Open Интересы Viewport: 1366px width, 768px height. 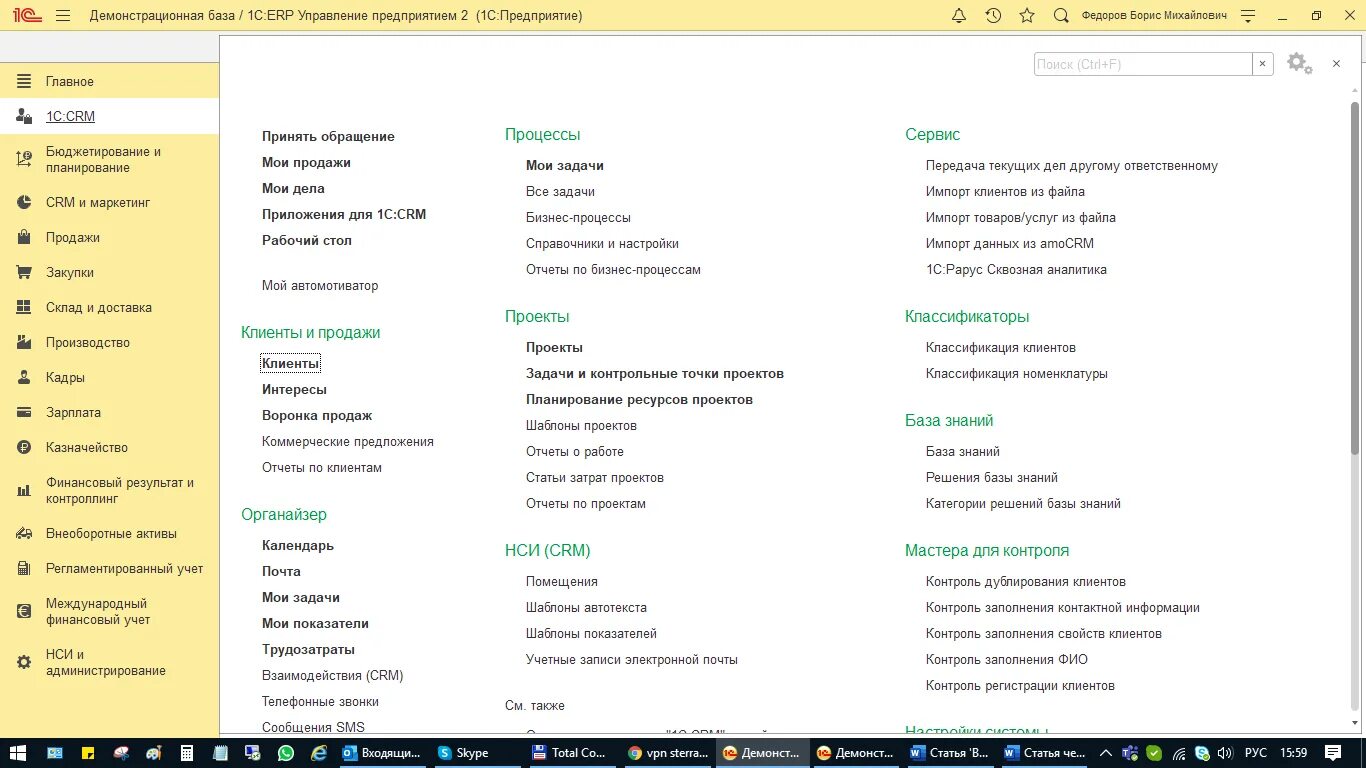click(294, 389)
